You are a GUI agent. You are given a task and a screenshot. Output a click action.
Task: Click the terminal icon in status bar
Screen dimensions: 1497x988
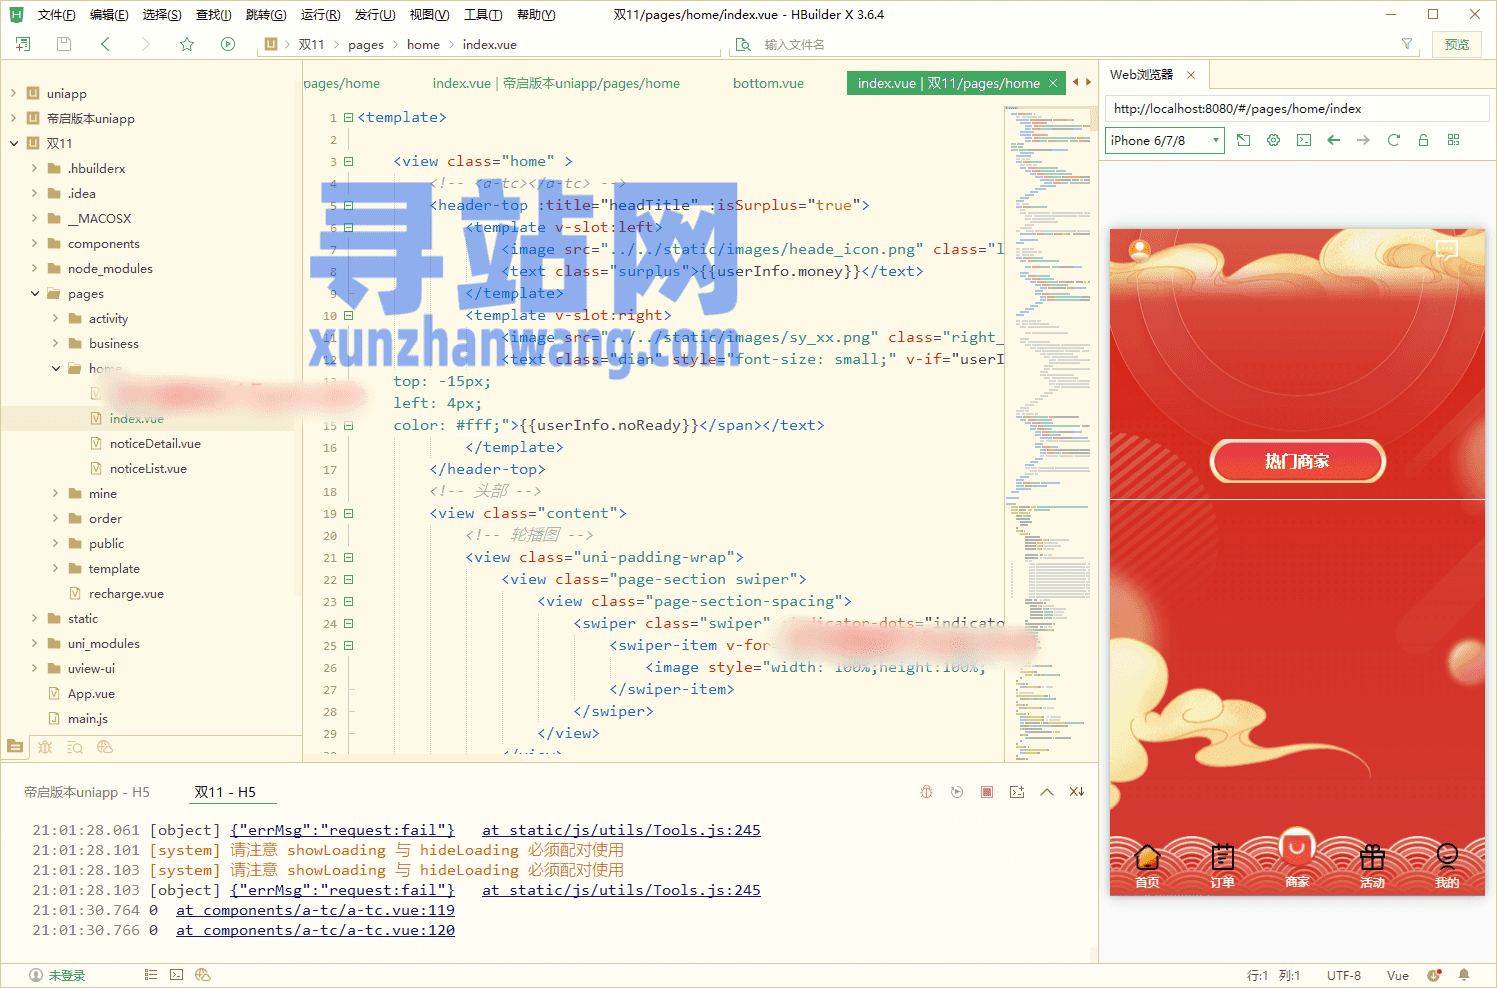pos(176,975)
